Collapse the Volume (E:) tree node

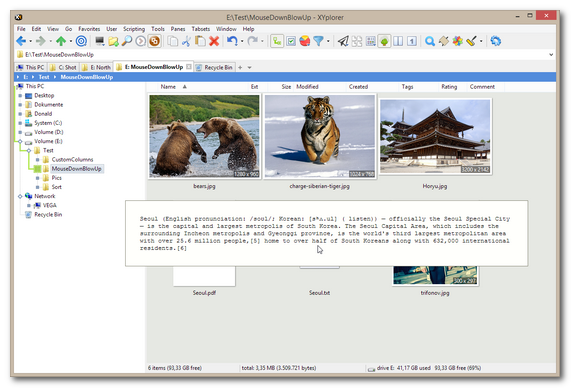coord(20,141)
